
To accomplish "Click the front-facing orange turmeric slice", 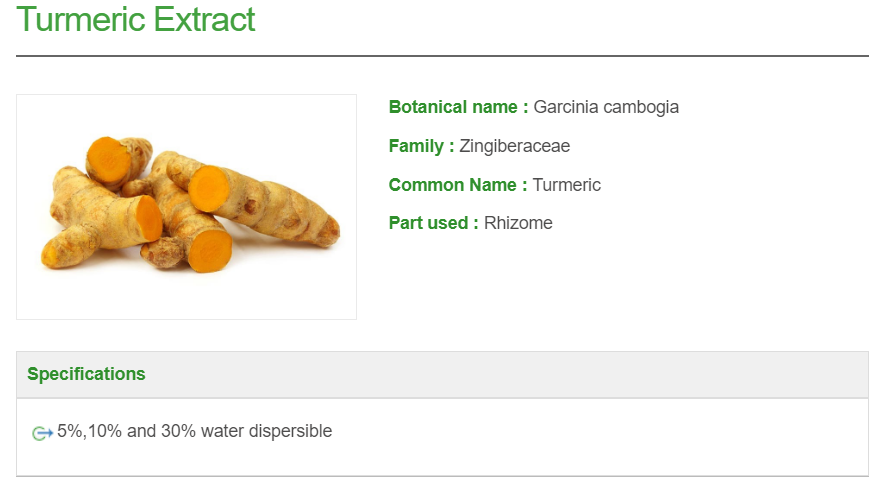I will pyautogui.click(x=212, y=249).
